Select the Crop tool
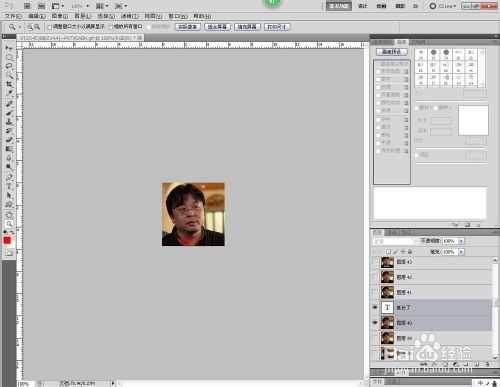 [9, 84]
